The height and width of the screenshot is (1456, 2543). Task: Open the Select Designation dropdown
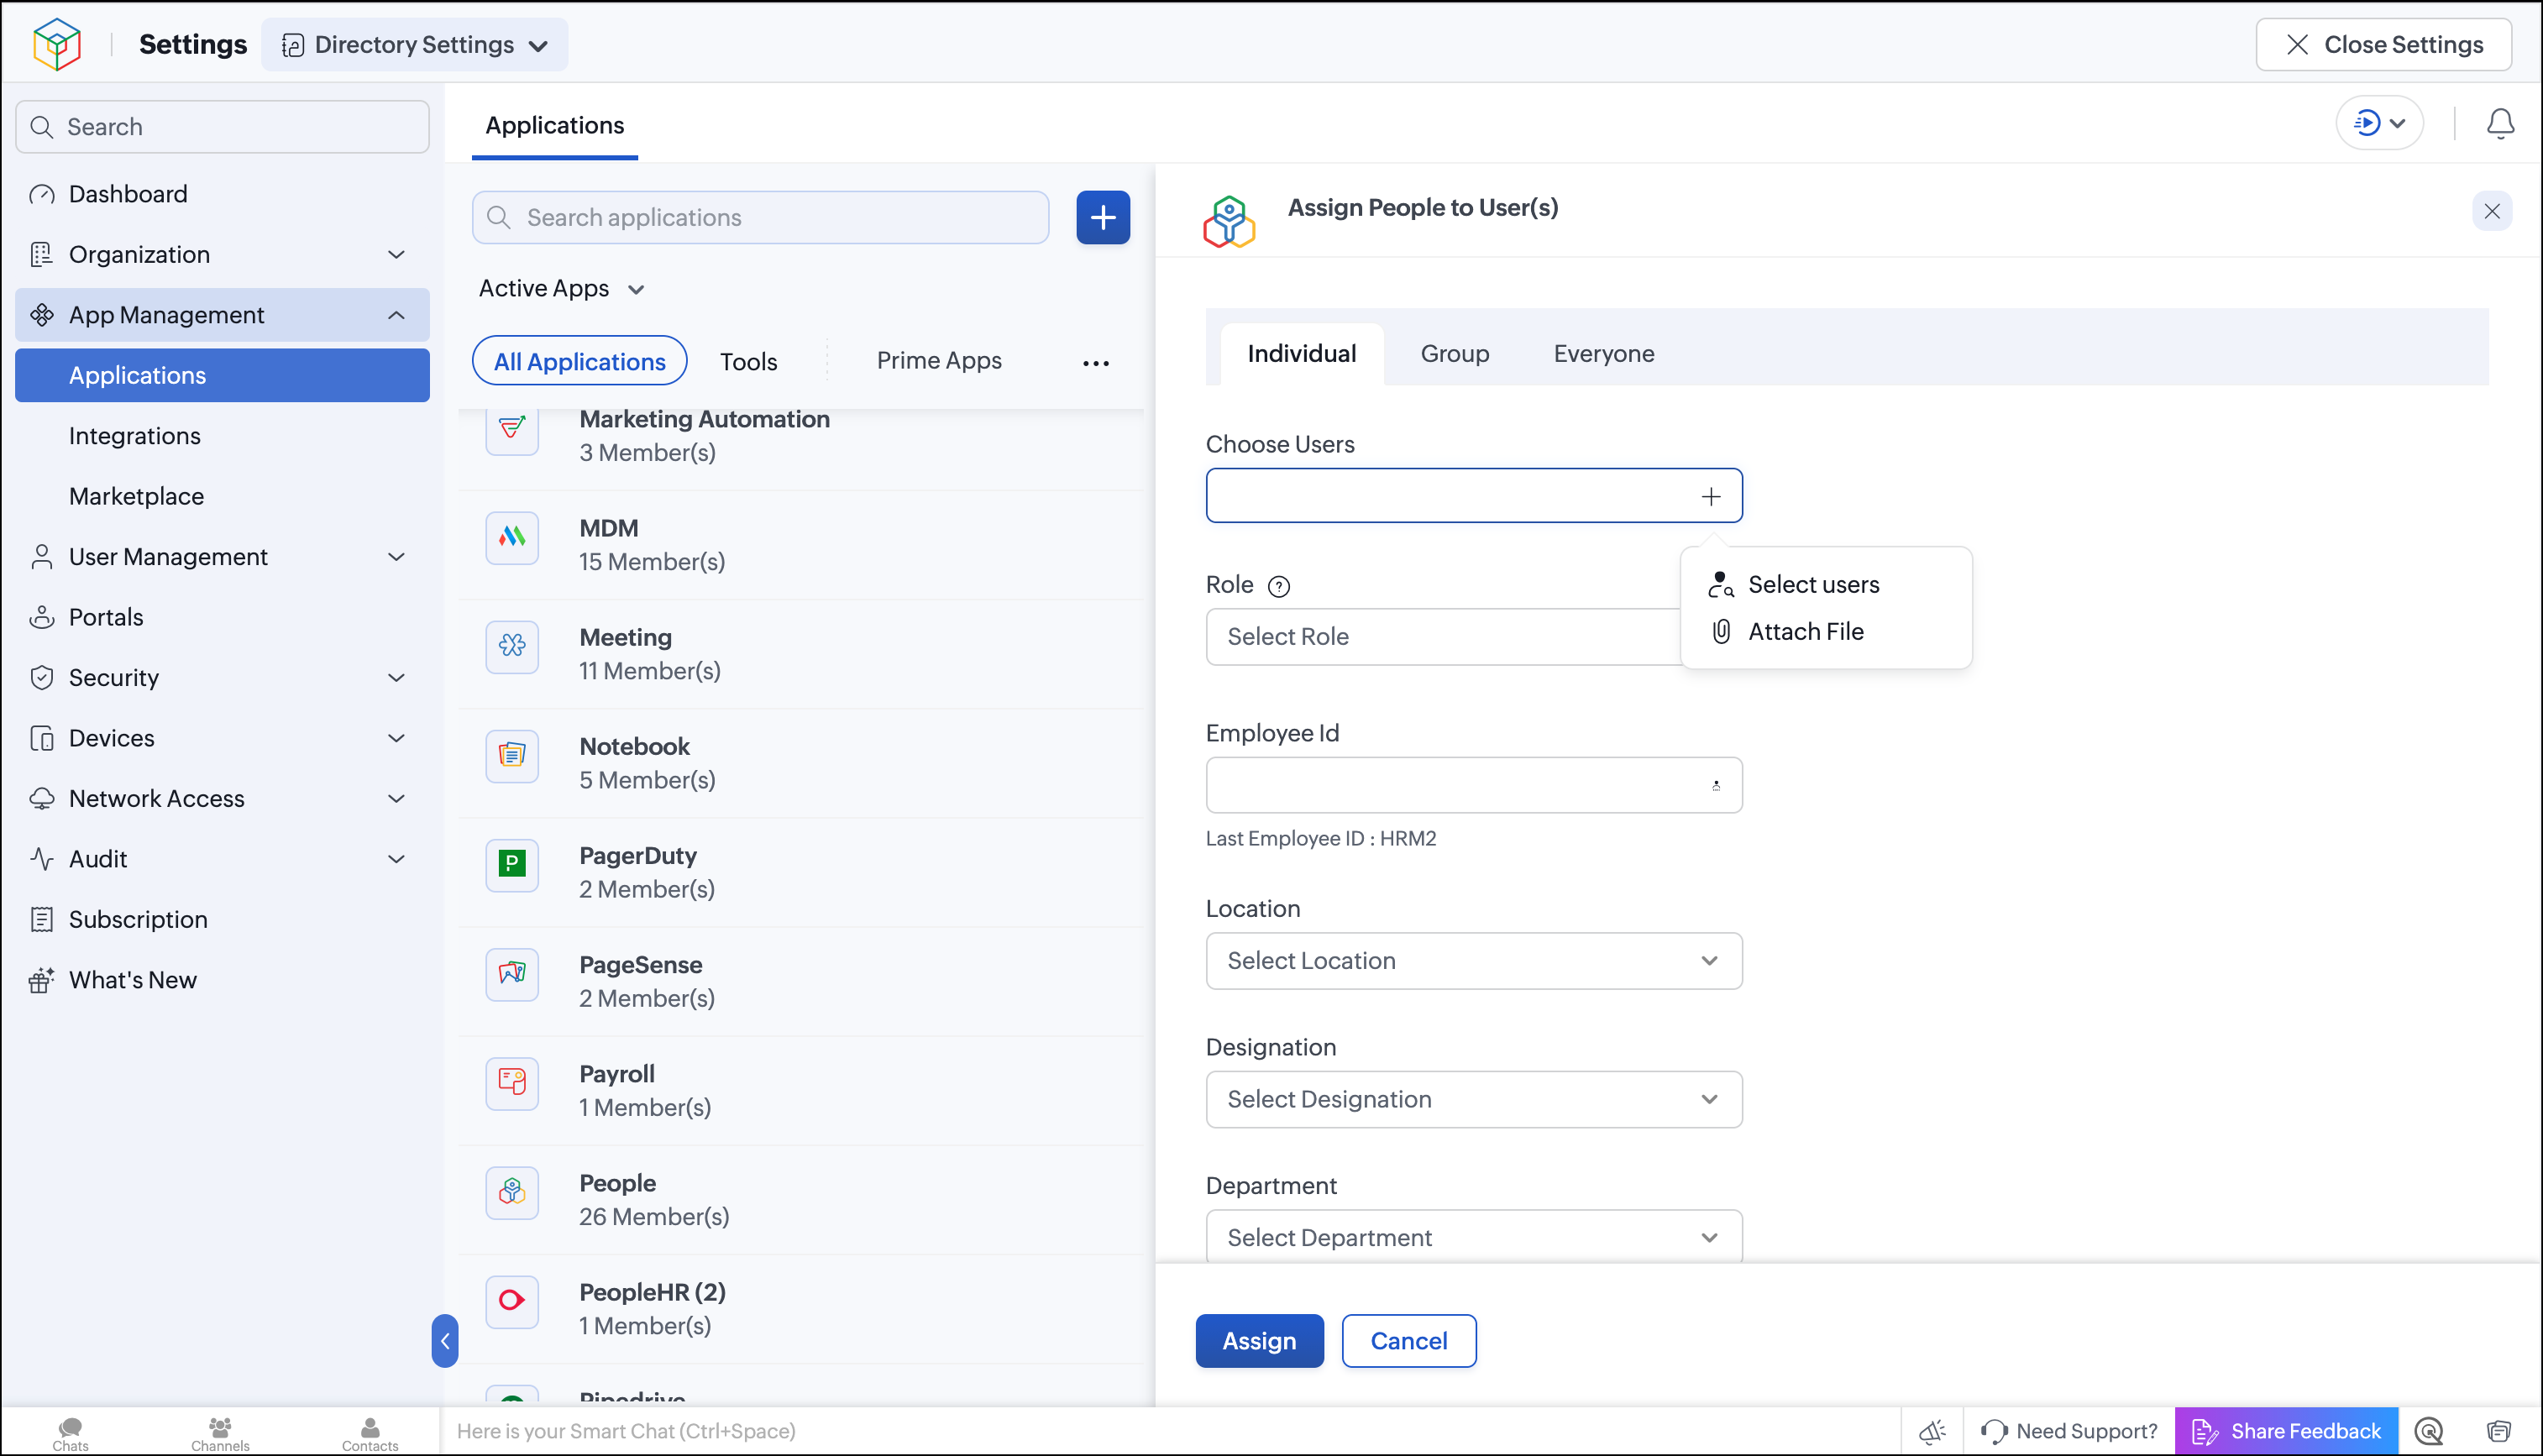[x=1473, y=1100]
